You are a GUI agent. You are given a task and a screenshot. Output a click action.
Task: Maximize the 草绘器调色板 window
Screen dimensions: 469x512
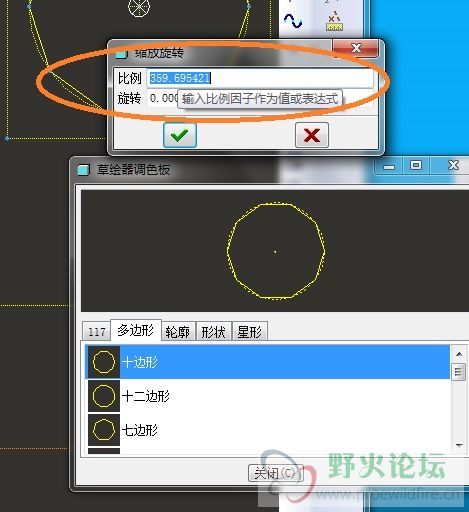[415, 165]
